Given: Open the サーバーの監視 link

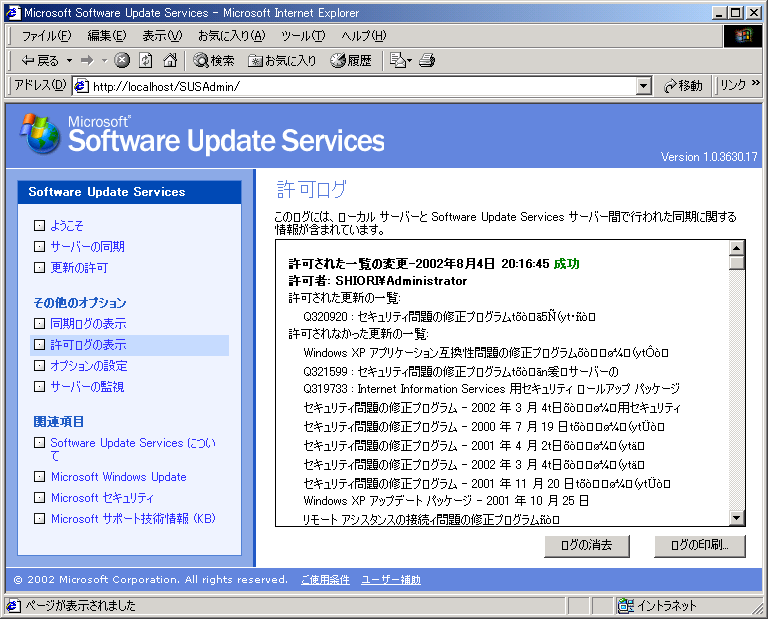Looking at the screenshot, I should [88, 387].
